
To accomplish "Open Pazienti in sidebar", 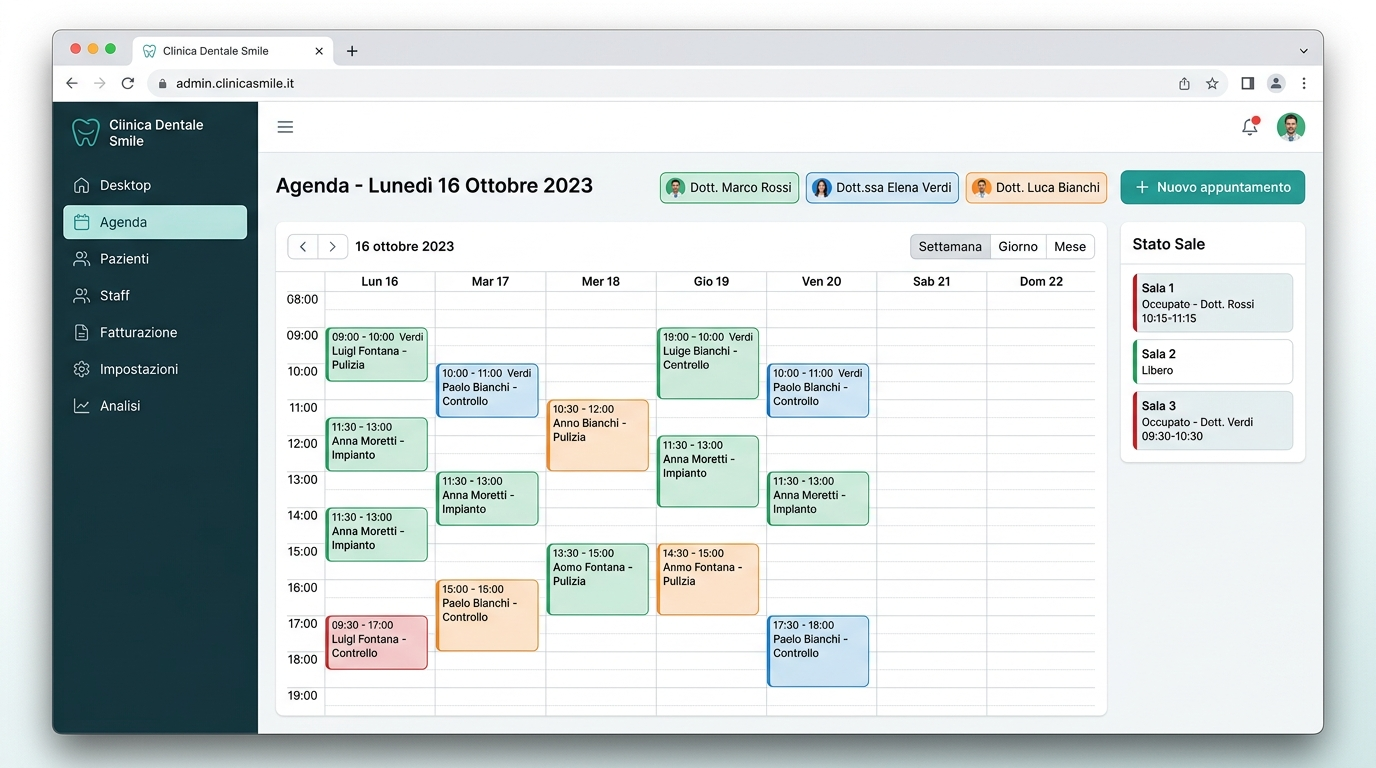I will tap(155, 259).
